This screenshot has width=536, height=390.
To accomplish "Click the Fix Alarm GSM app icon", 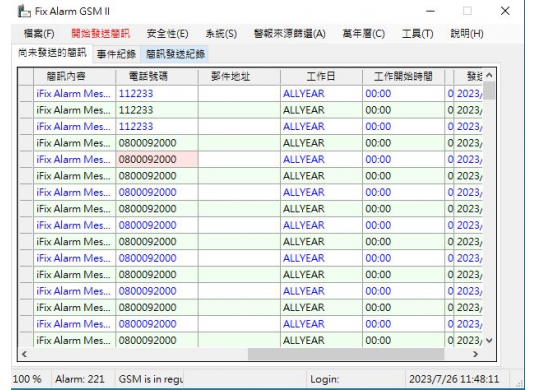I will [24, 11].
